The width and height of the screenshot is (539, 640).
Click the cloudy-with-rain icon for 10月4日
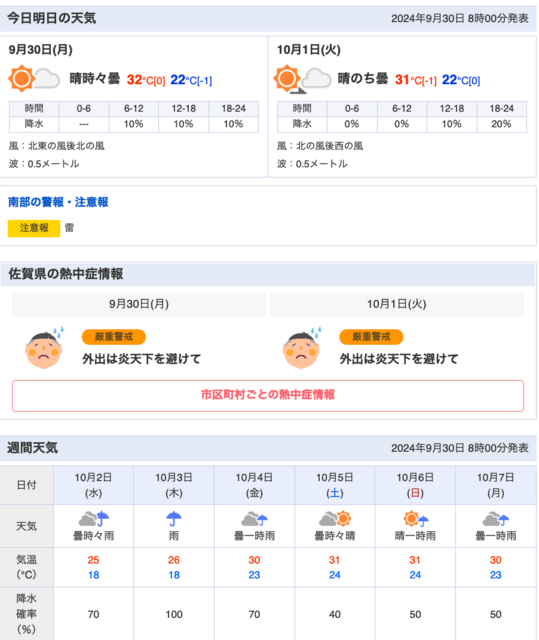254,519
